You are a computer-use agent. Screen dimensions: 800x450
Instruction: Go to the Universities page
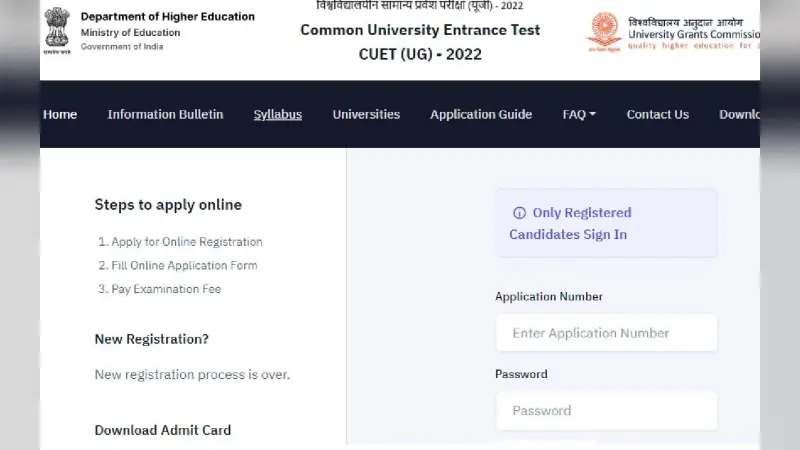[366, 114]
